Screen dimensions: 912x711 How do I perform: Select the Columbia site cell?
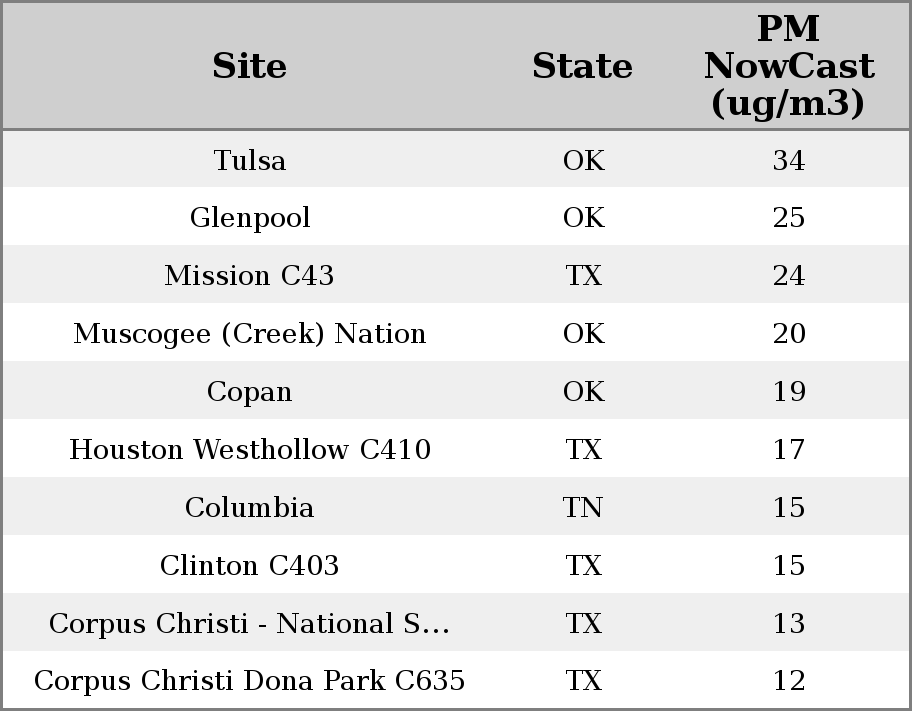click(x=249, y=508)
